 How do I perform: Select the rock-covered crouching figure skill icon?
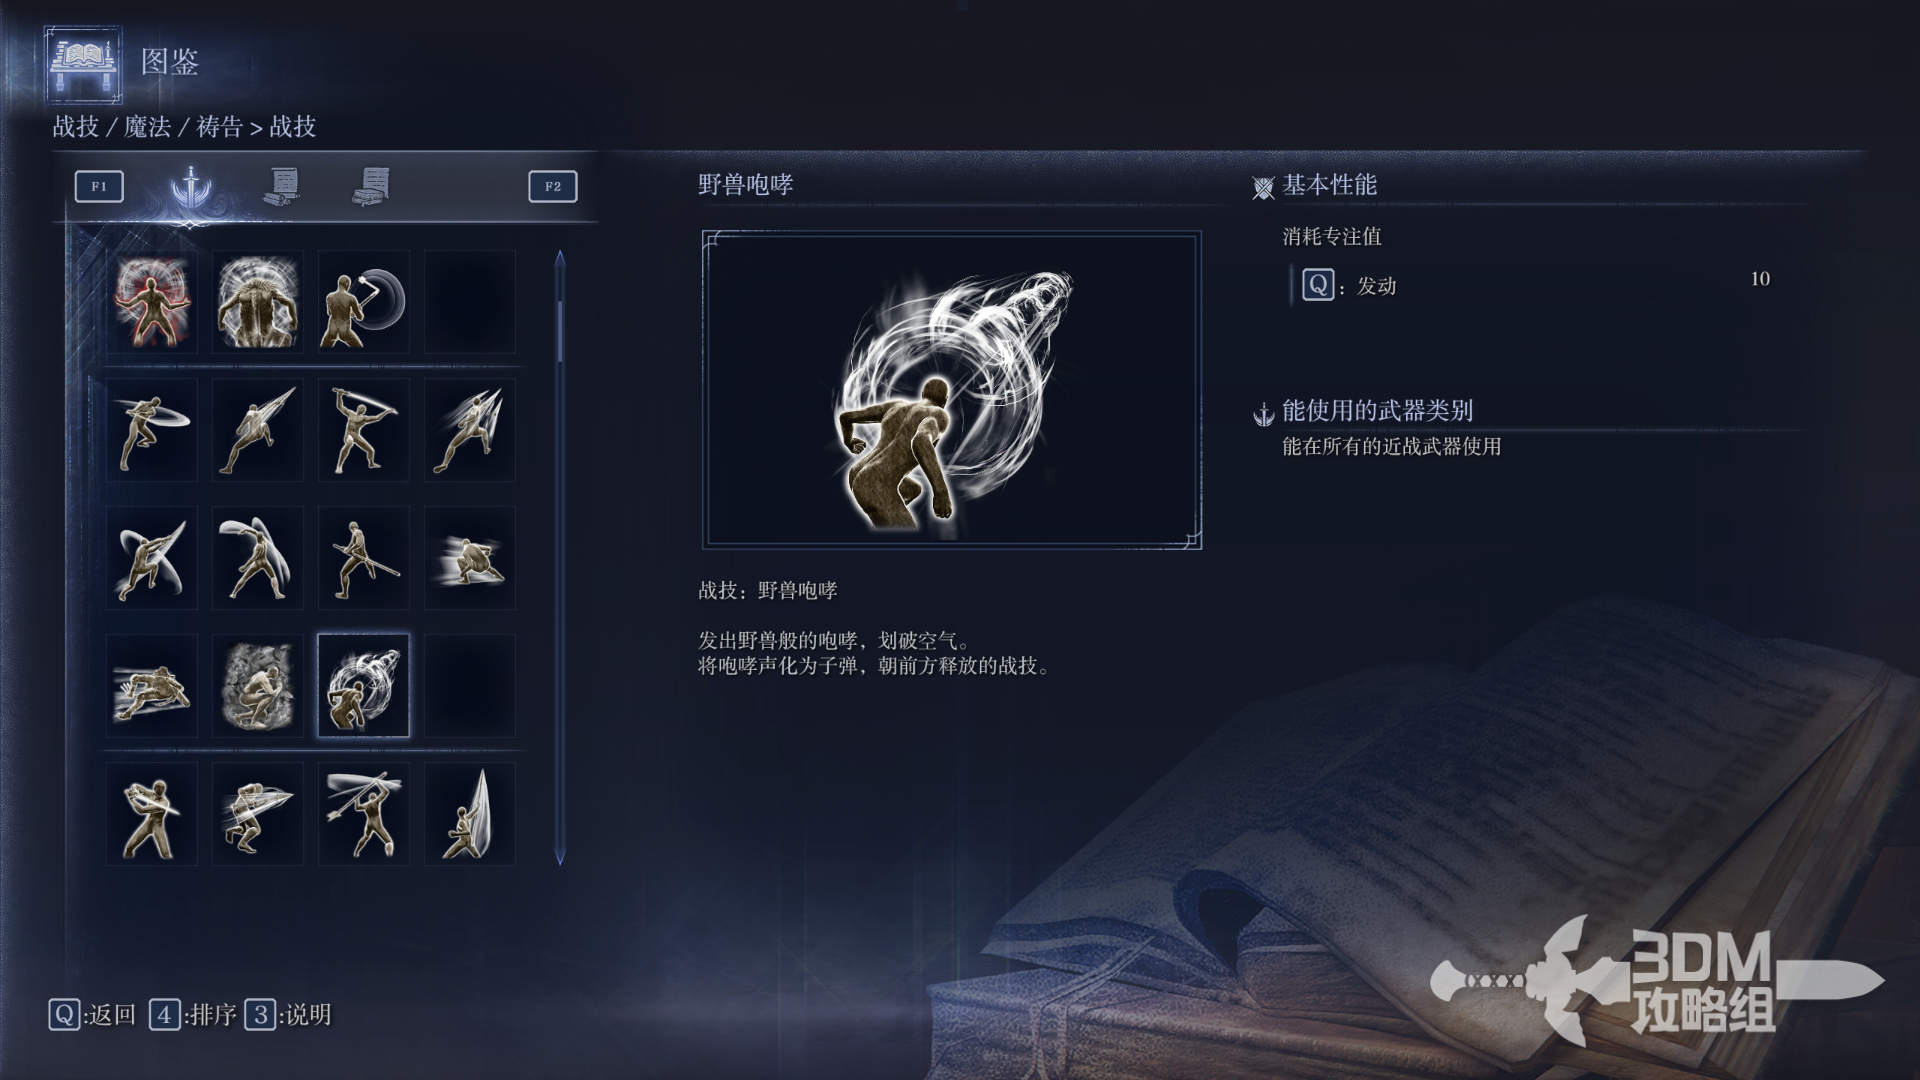point(258,686)
